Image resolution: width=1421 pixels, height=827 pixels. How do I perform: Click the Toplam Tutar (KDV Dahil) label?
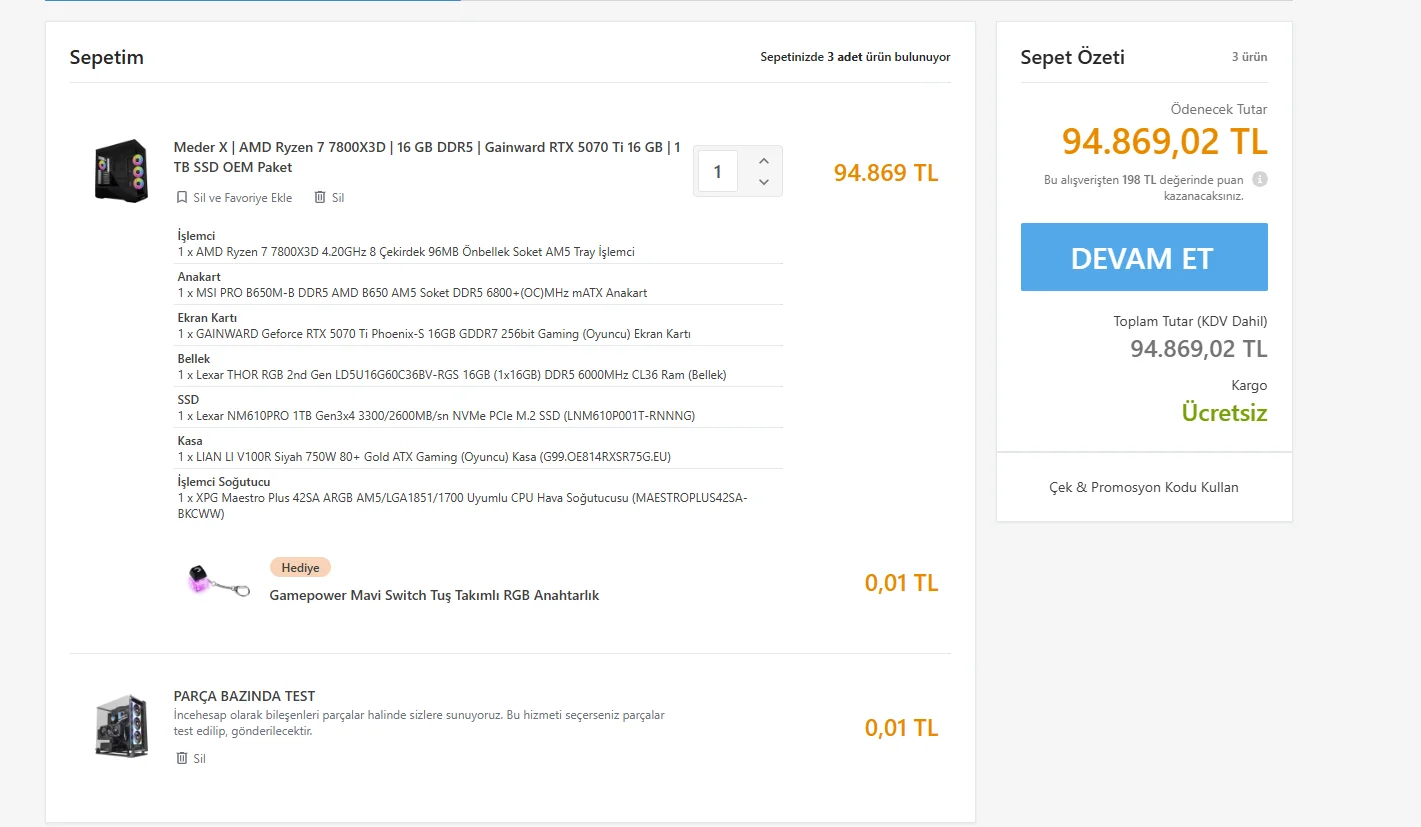(x=1190, y=321)
